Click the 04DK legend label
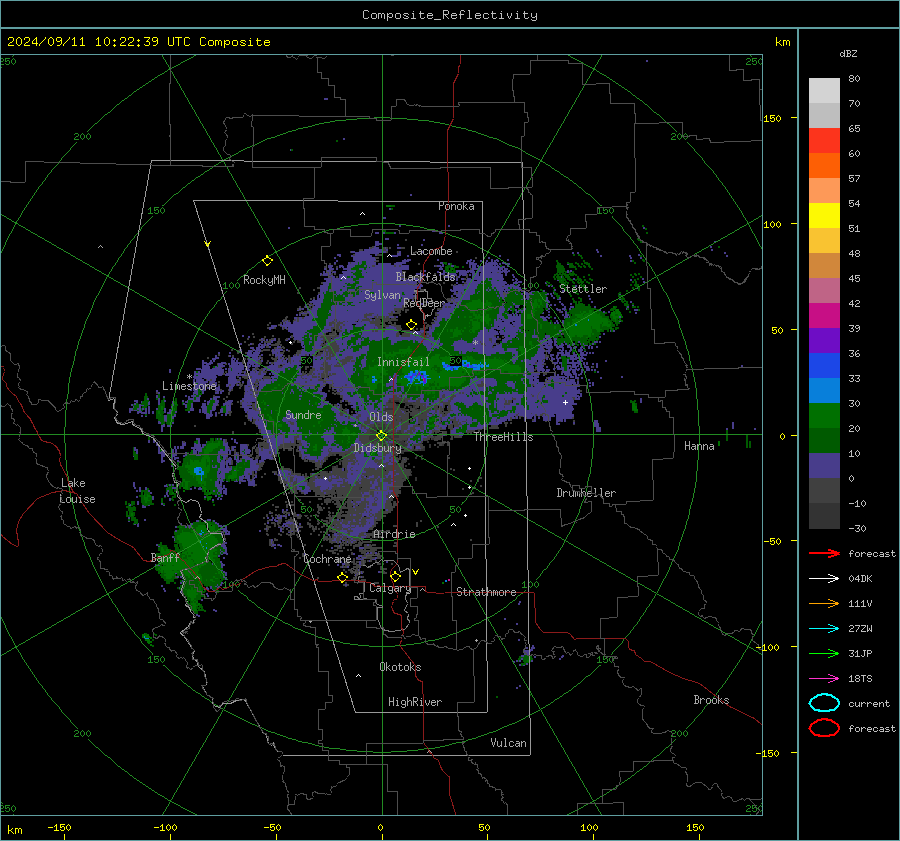Screen dimensions: 900x841 pos(860,579)
